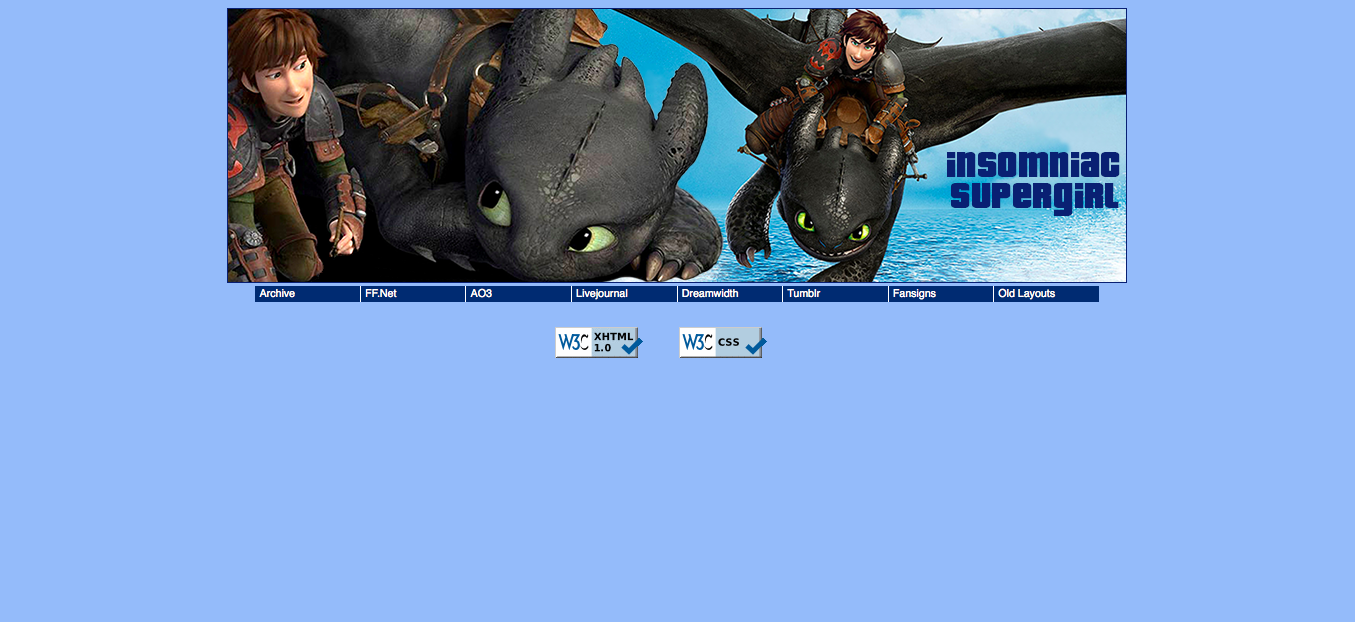
Task: Visit the Livejournal page
Action: point(624,294)
